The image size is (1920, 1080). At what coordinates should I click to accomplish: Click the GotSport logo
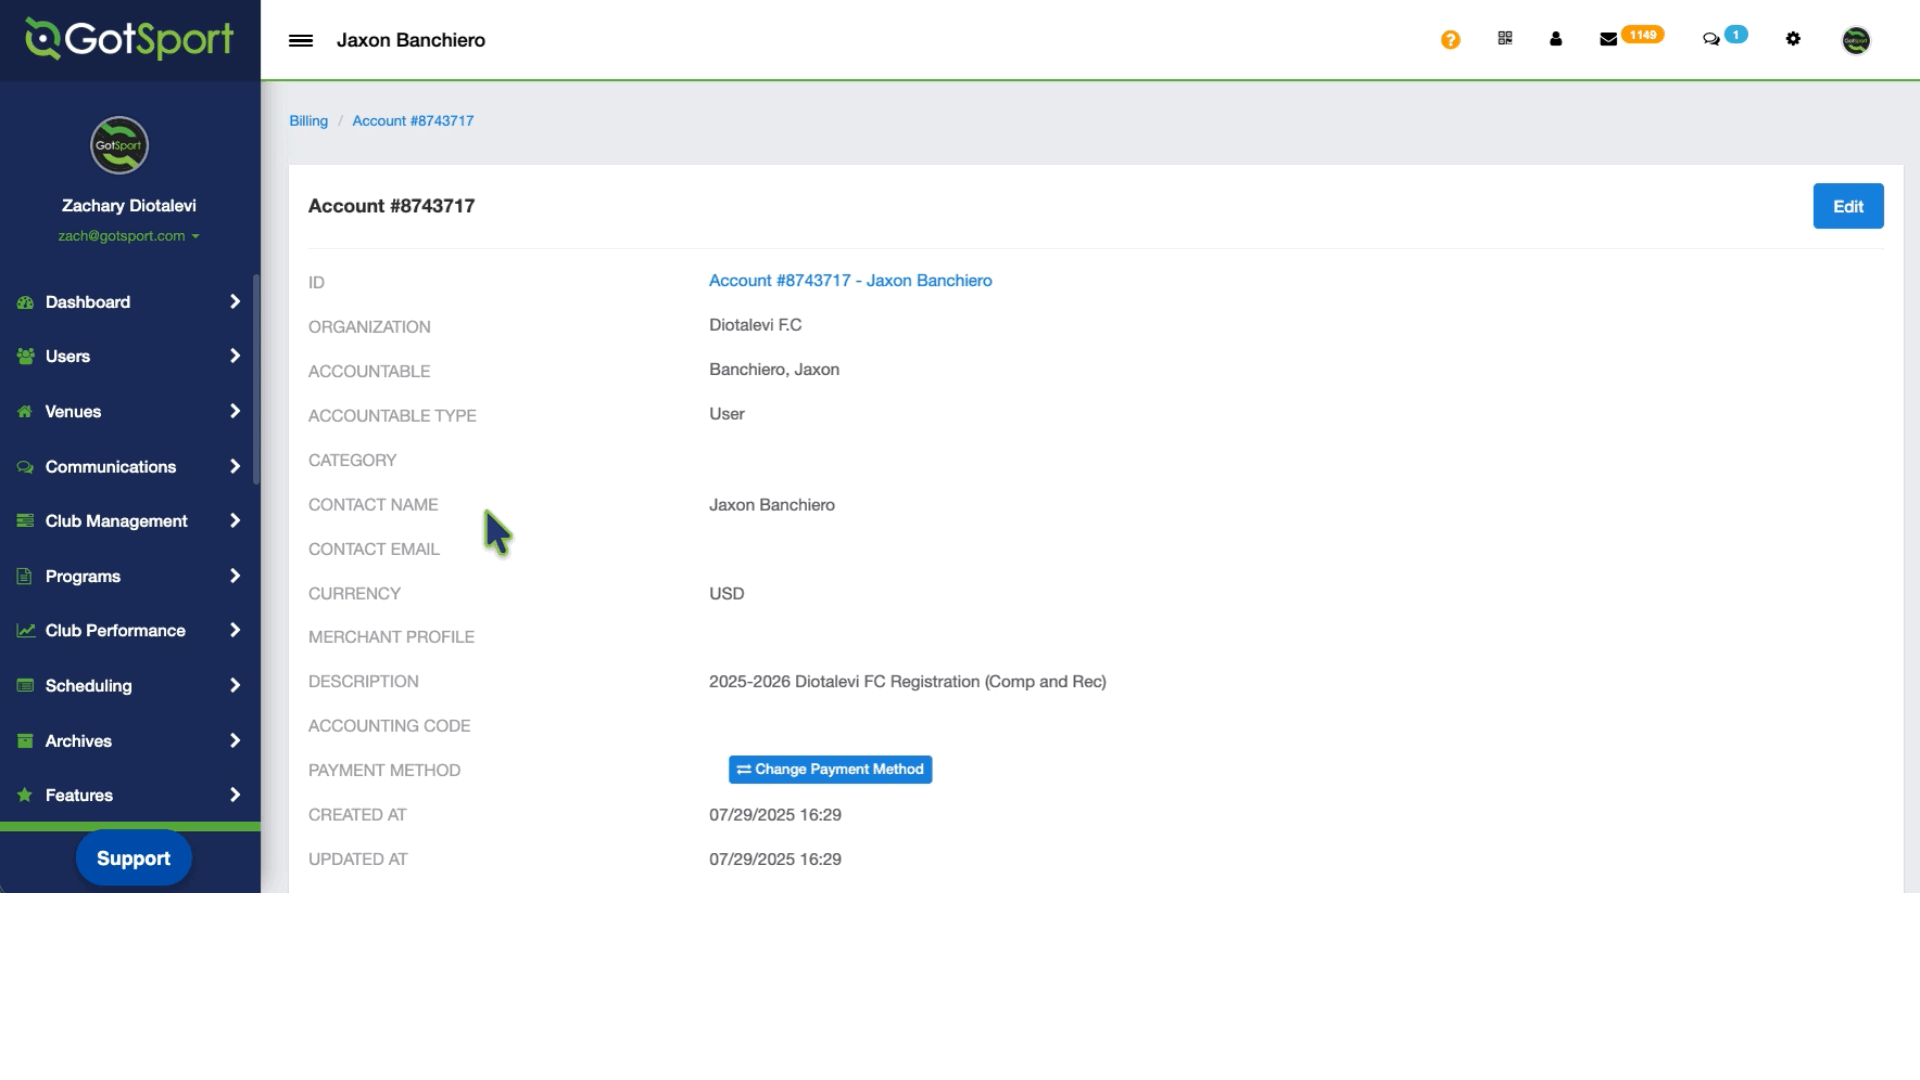pyautogui.click(x=130, y=40)
